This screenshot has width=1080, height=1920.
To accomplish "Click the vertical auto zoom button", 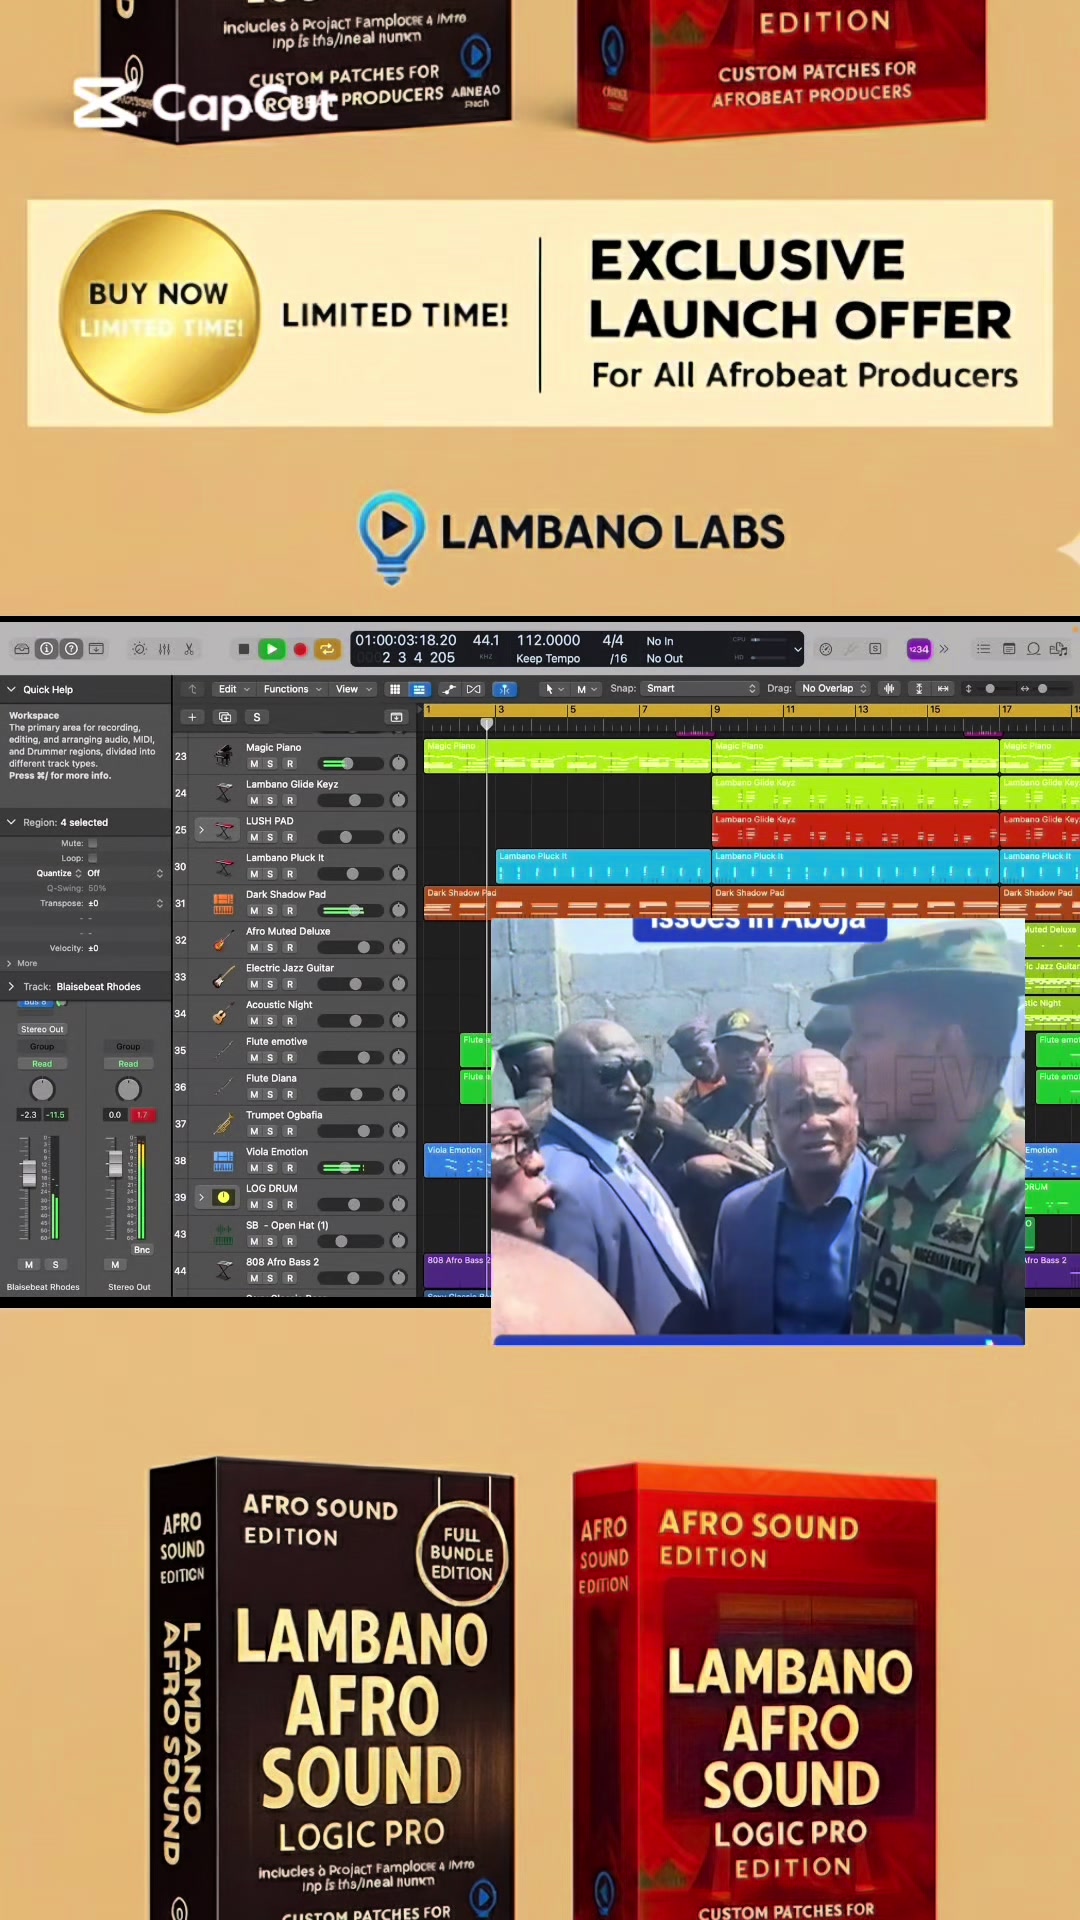I will tap(919, 689).
